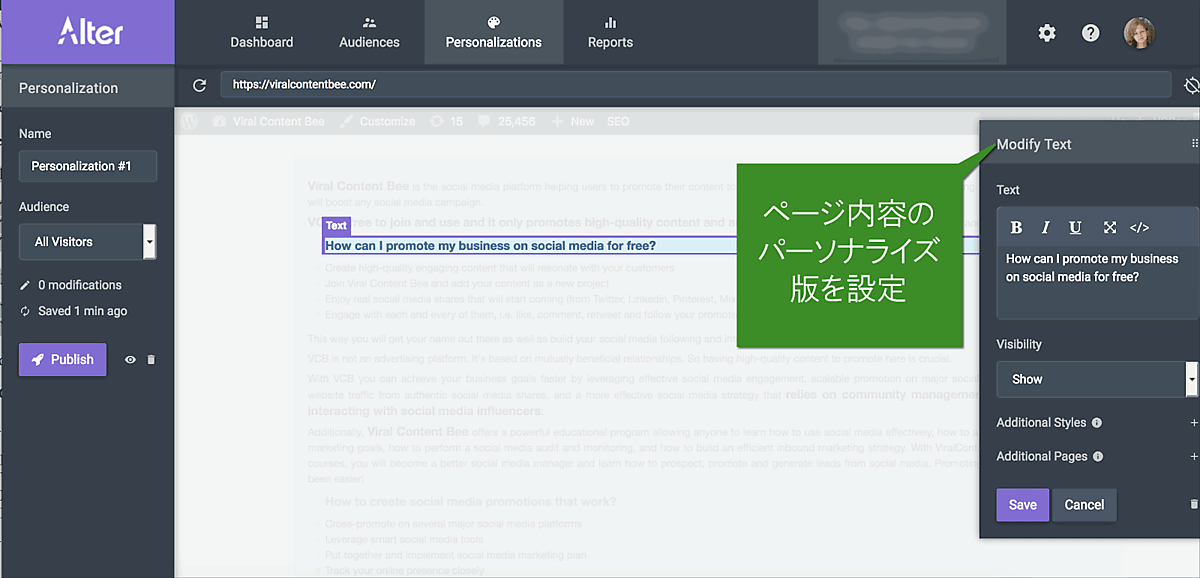1200x578 pixels.
Task: Apply underline formatting in text editor
Action: pos(1075,227)
